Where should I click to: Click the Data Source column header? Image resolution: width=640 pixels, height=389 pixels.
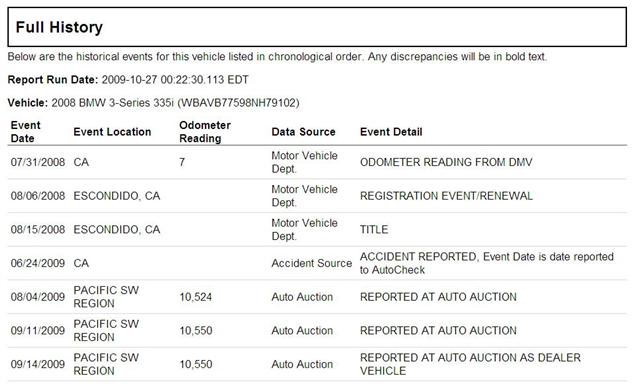coord(303,132)
